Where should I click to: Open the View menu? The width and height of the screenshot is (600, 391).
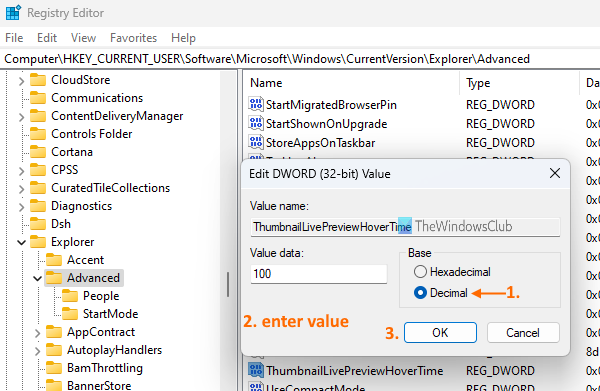tap(83, 38)
